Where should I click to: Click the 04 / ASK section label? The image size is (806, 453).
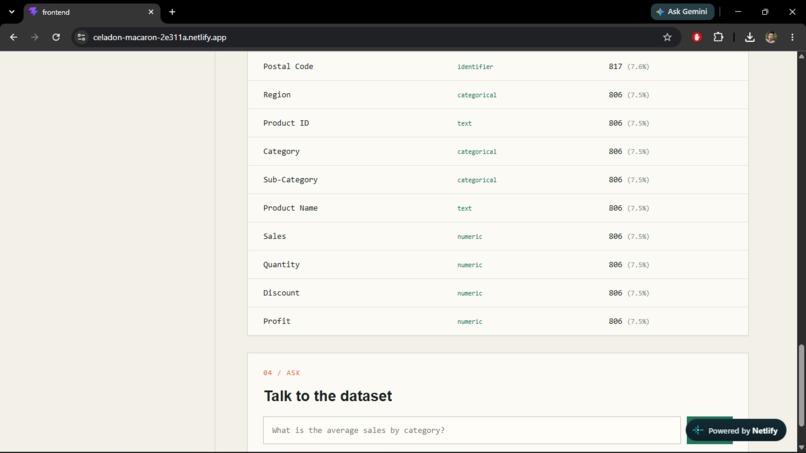282,373
